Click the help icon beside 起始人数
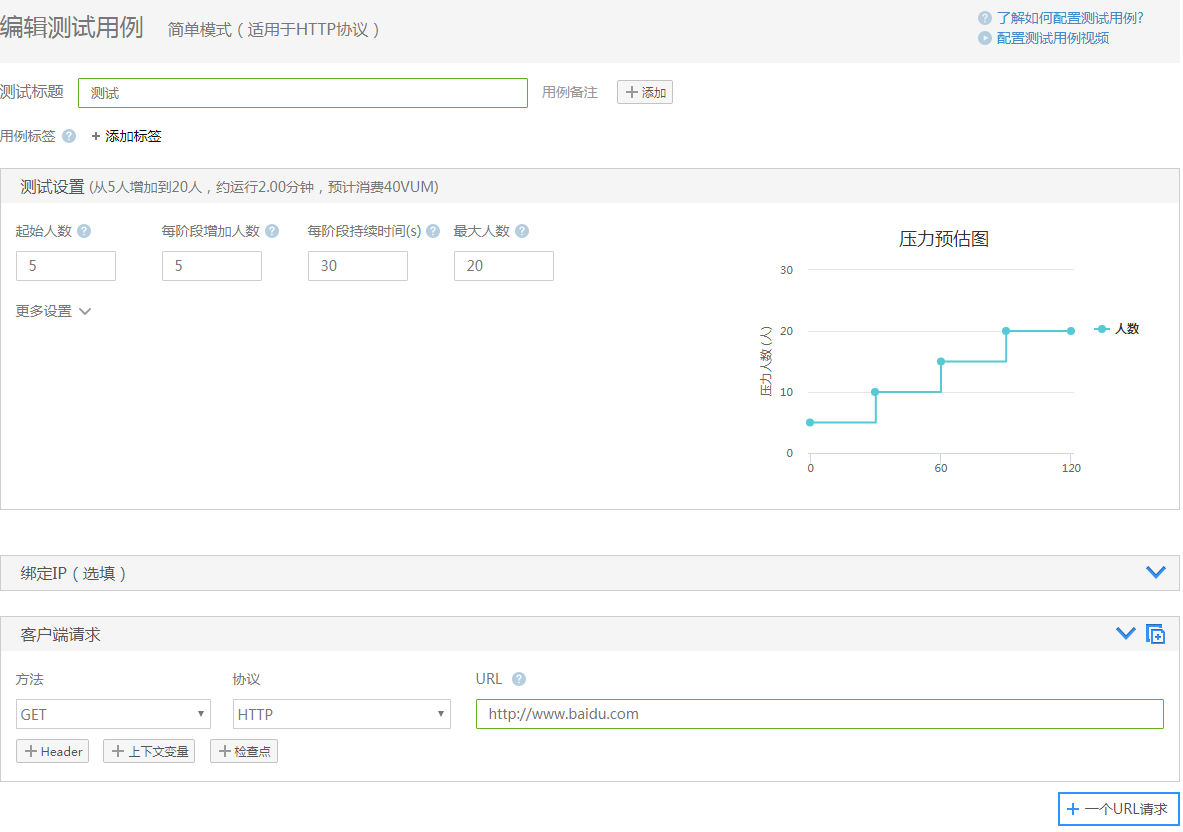The image size is (1183, 832). coord(84,231)
